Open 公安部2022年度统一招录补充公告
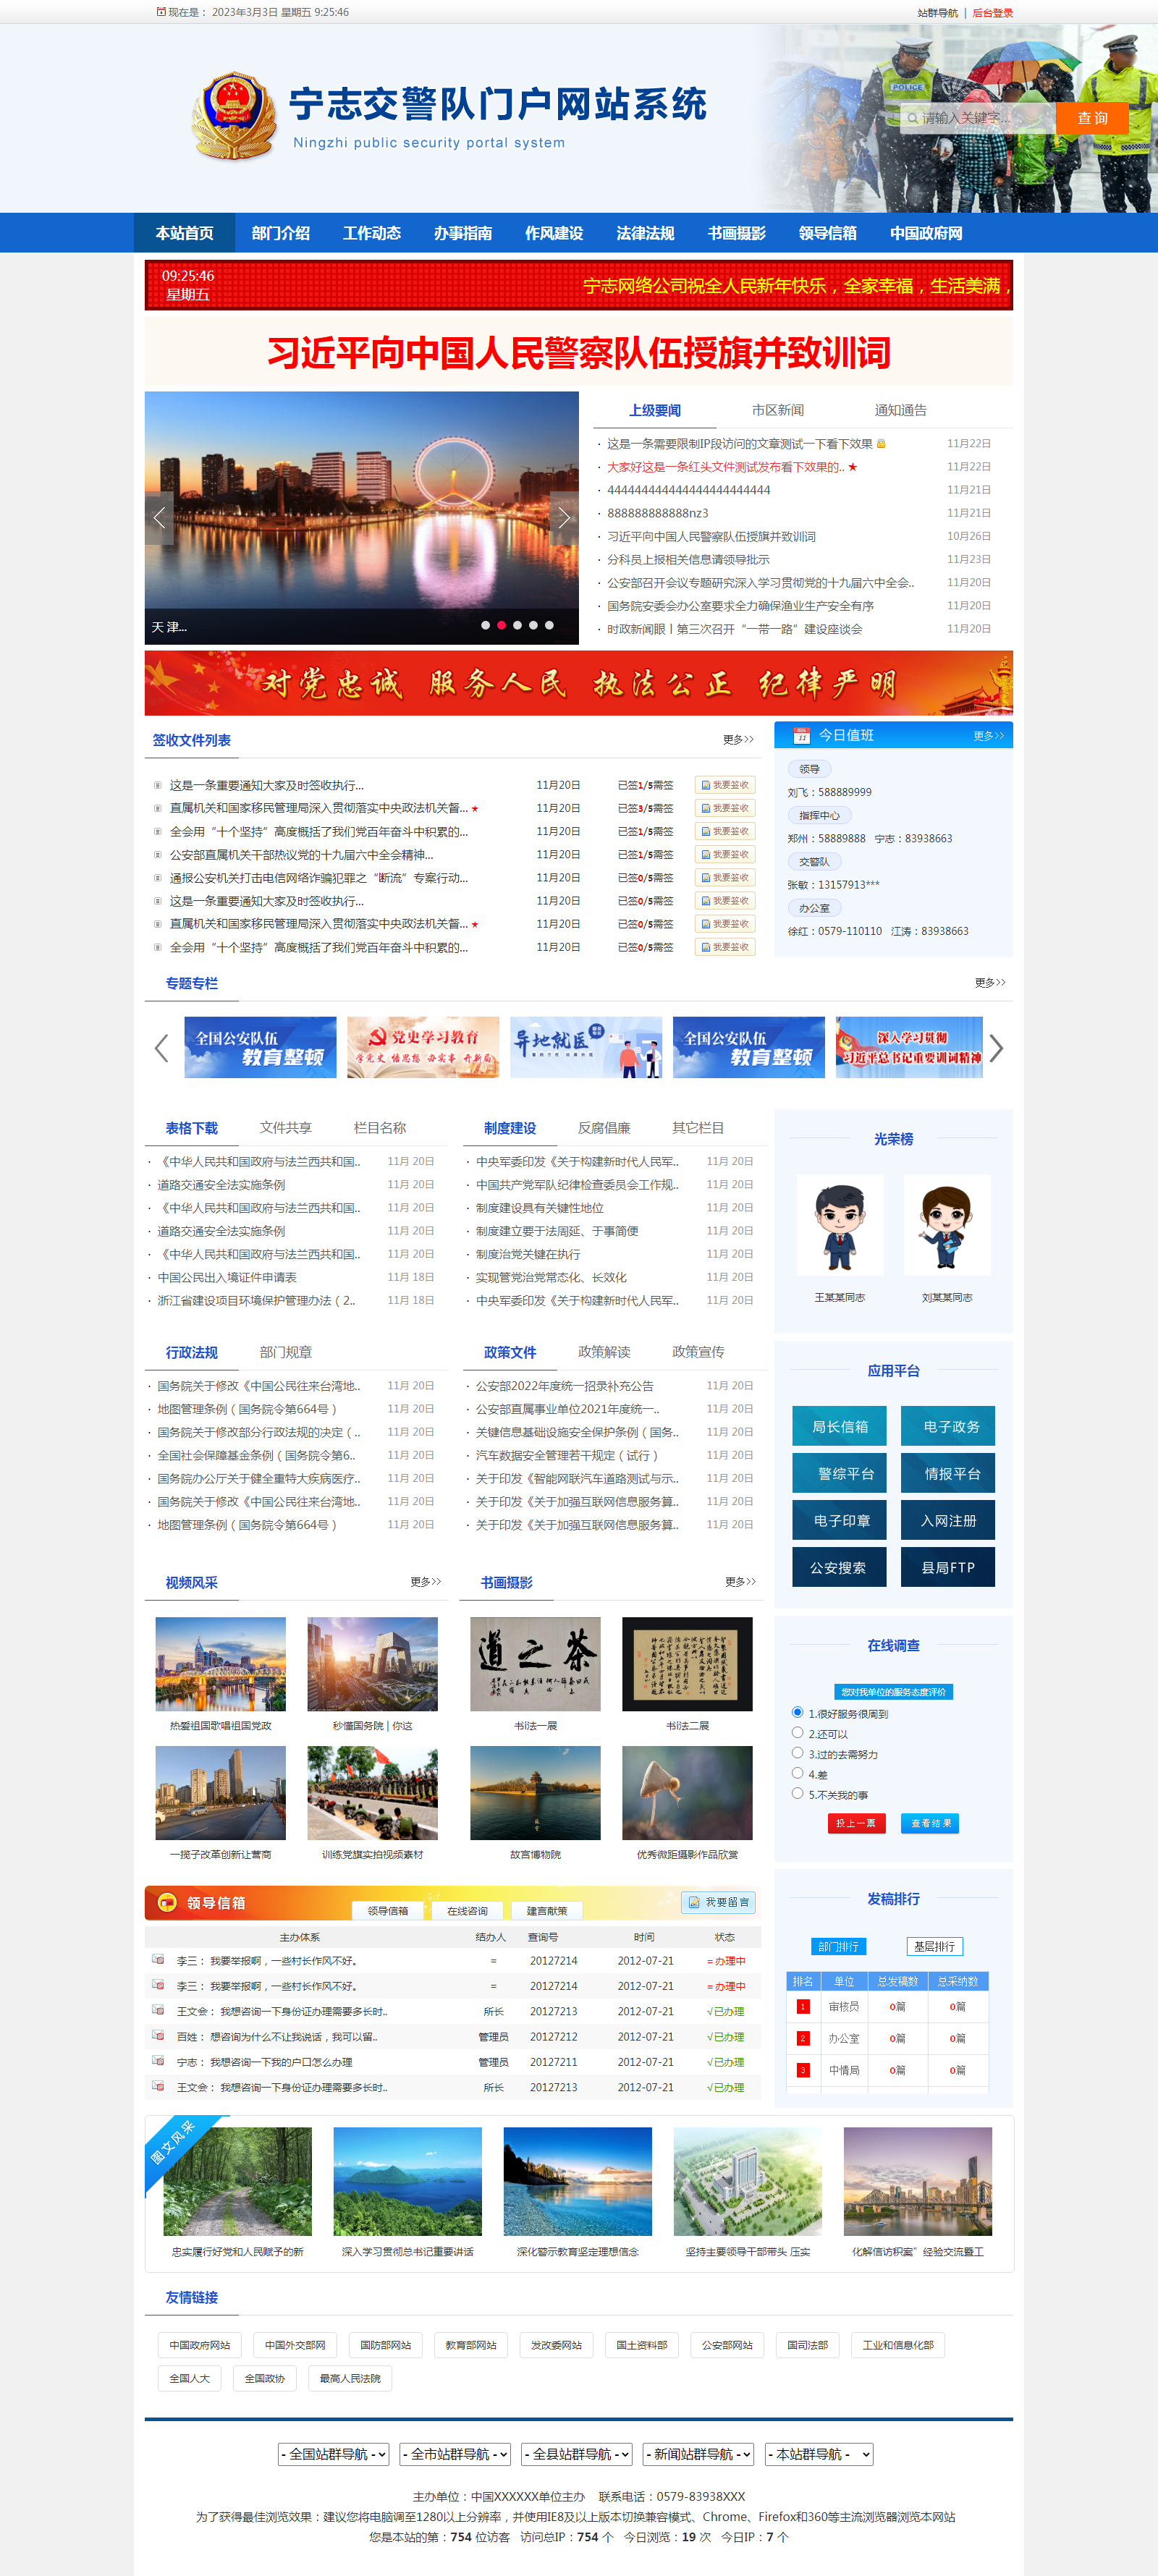 (x=565, y=1386)
